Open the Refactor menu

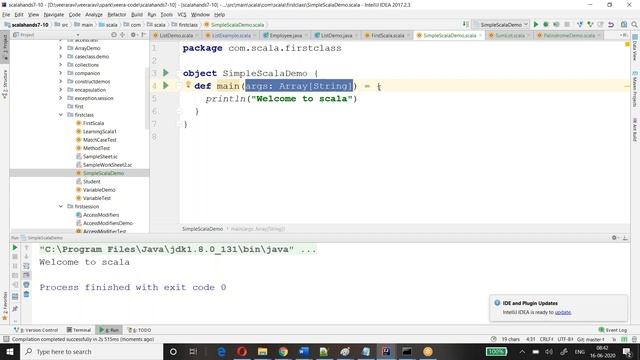pyautogui.click(x=117, y=14)
